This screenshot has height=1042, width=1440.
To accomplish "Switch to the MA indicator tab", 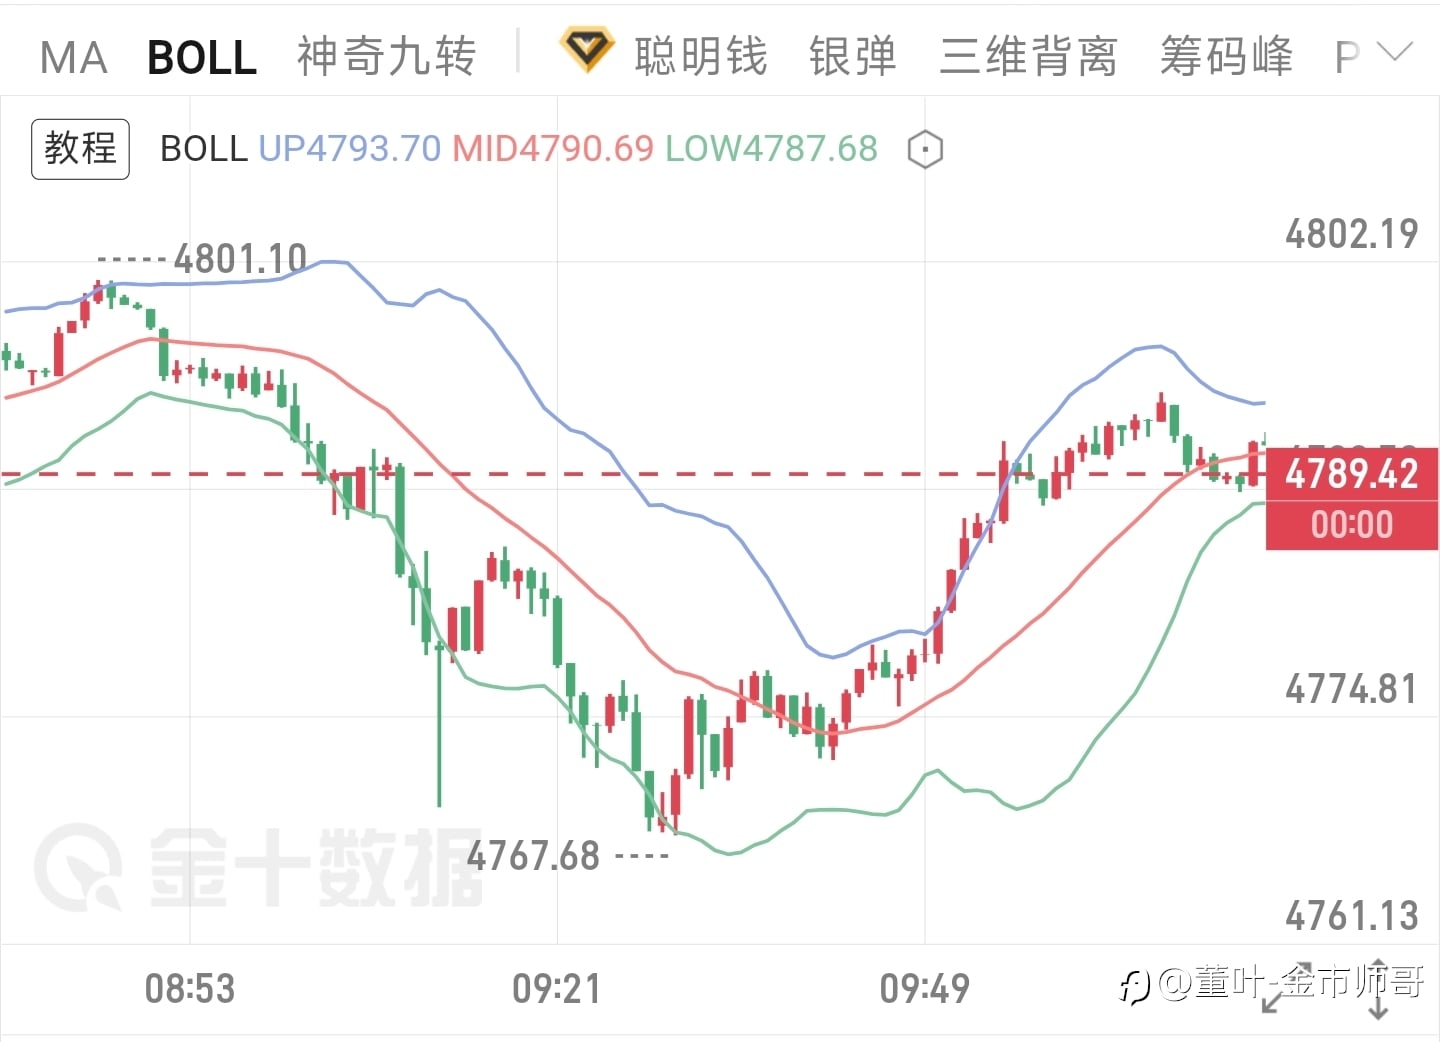I will pos(73,57).
